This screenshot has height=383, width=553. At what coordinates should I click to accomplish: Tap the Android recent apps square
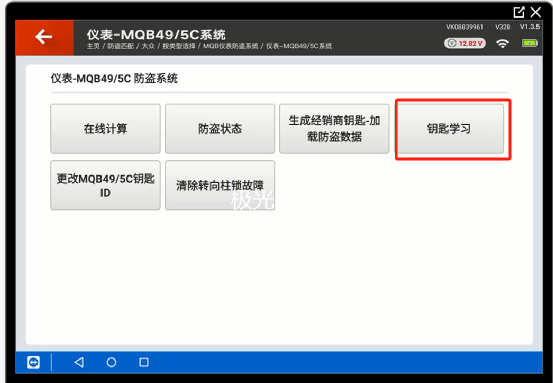tap(144, 362)
